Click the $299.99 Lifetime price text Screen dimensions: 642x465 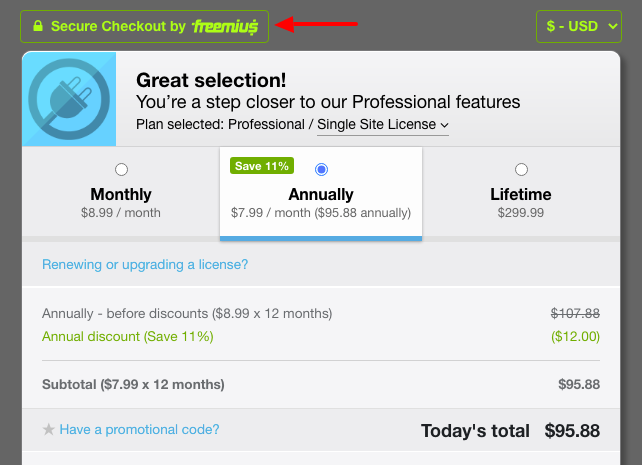(521, 213)
